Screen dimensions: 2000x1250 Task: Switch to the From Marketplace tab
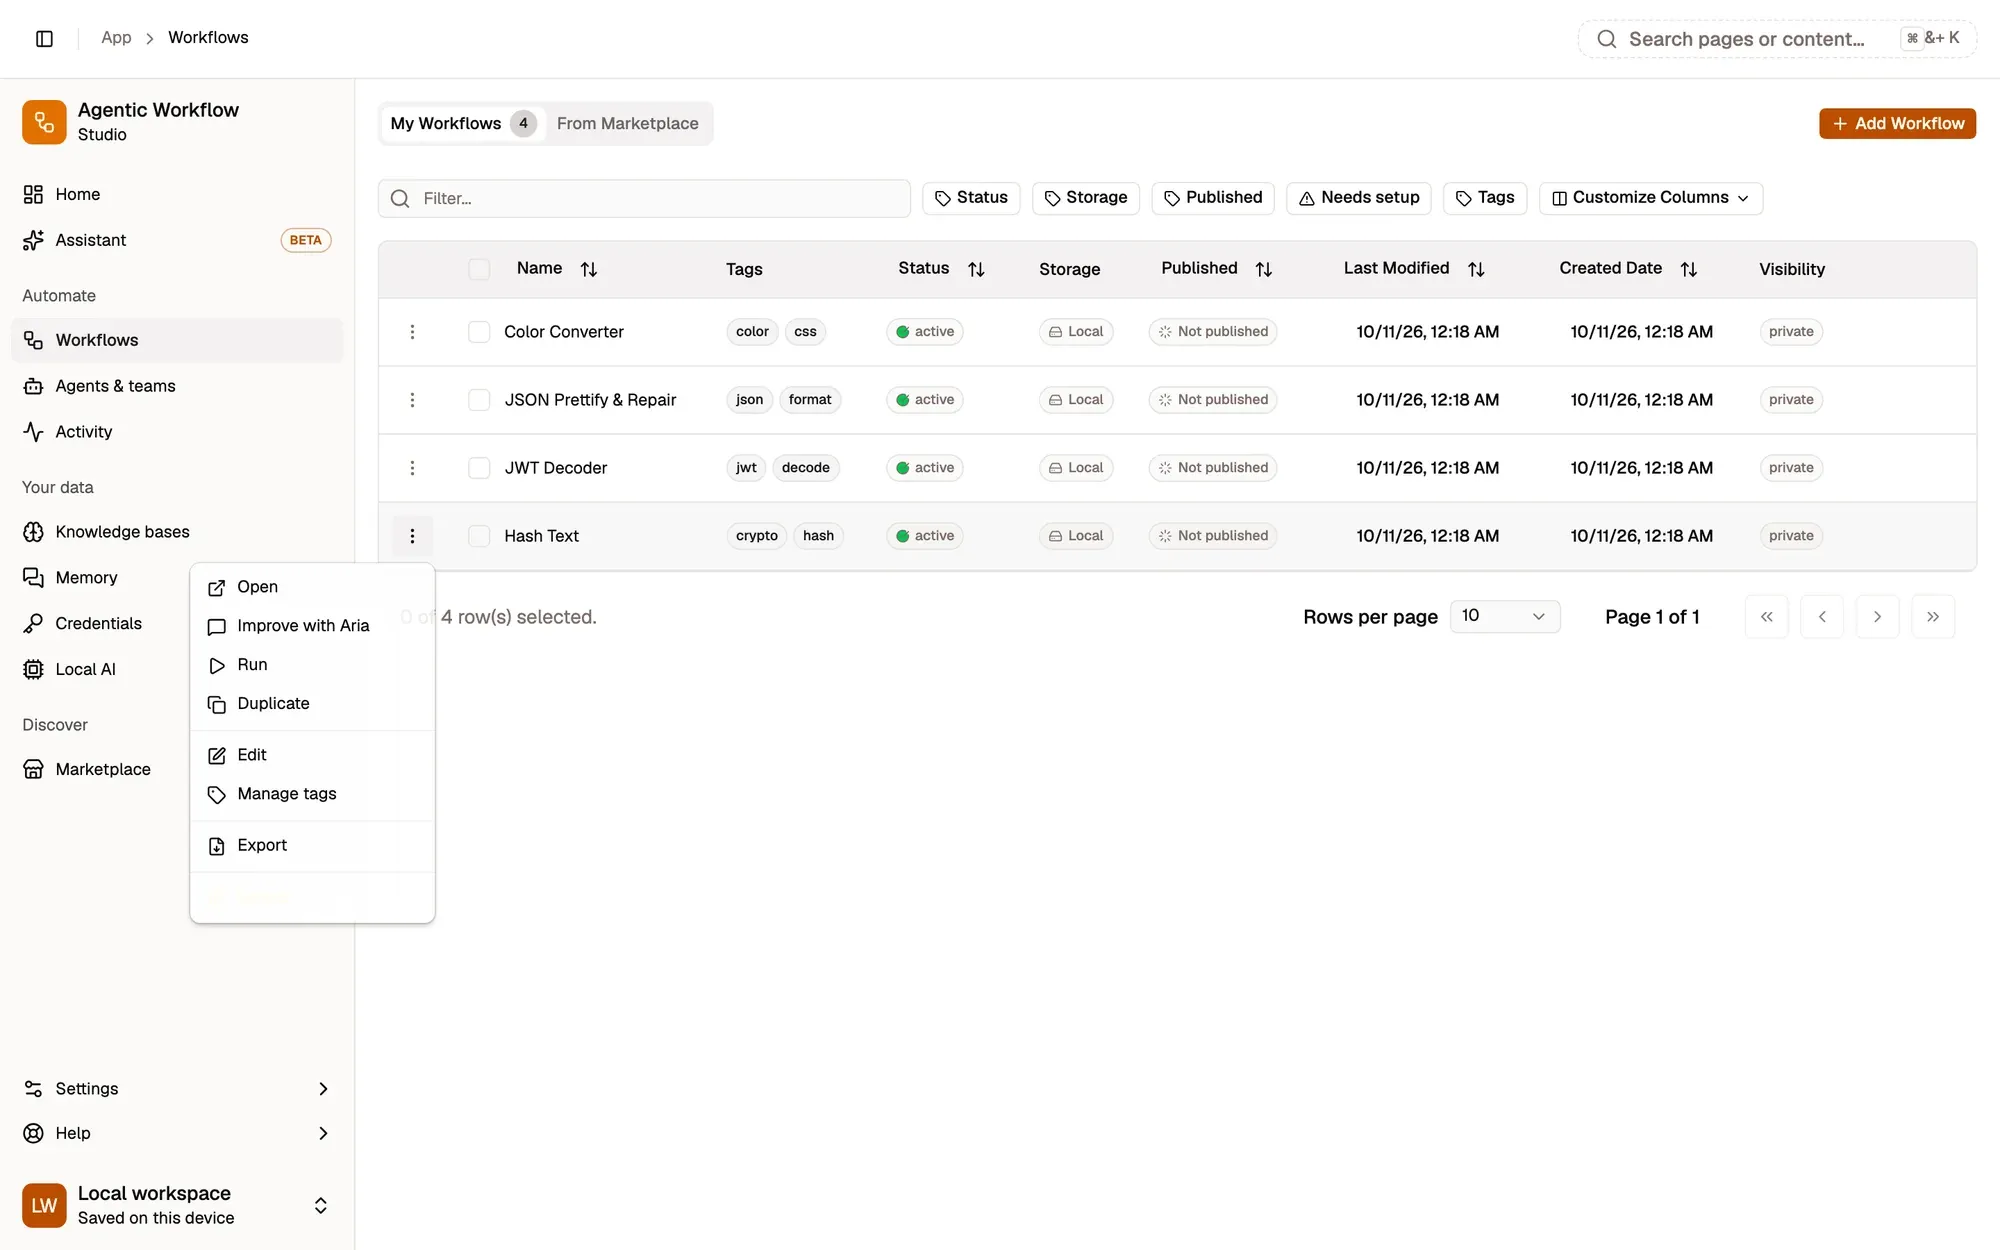tap(627, 124)
